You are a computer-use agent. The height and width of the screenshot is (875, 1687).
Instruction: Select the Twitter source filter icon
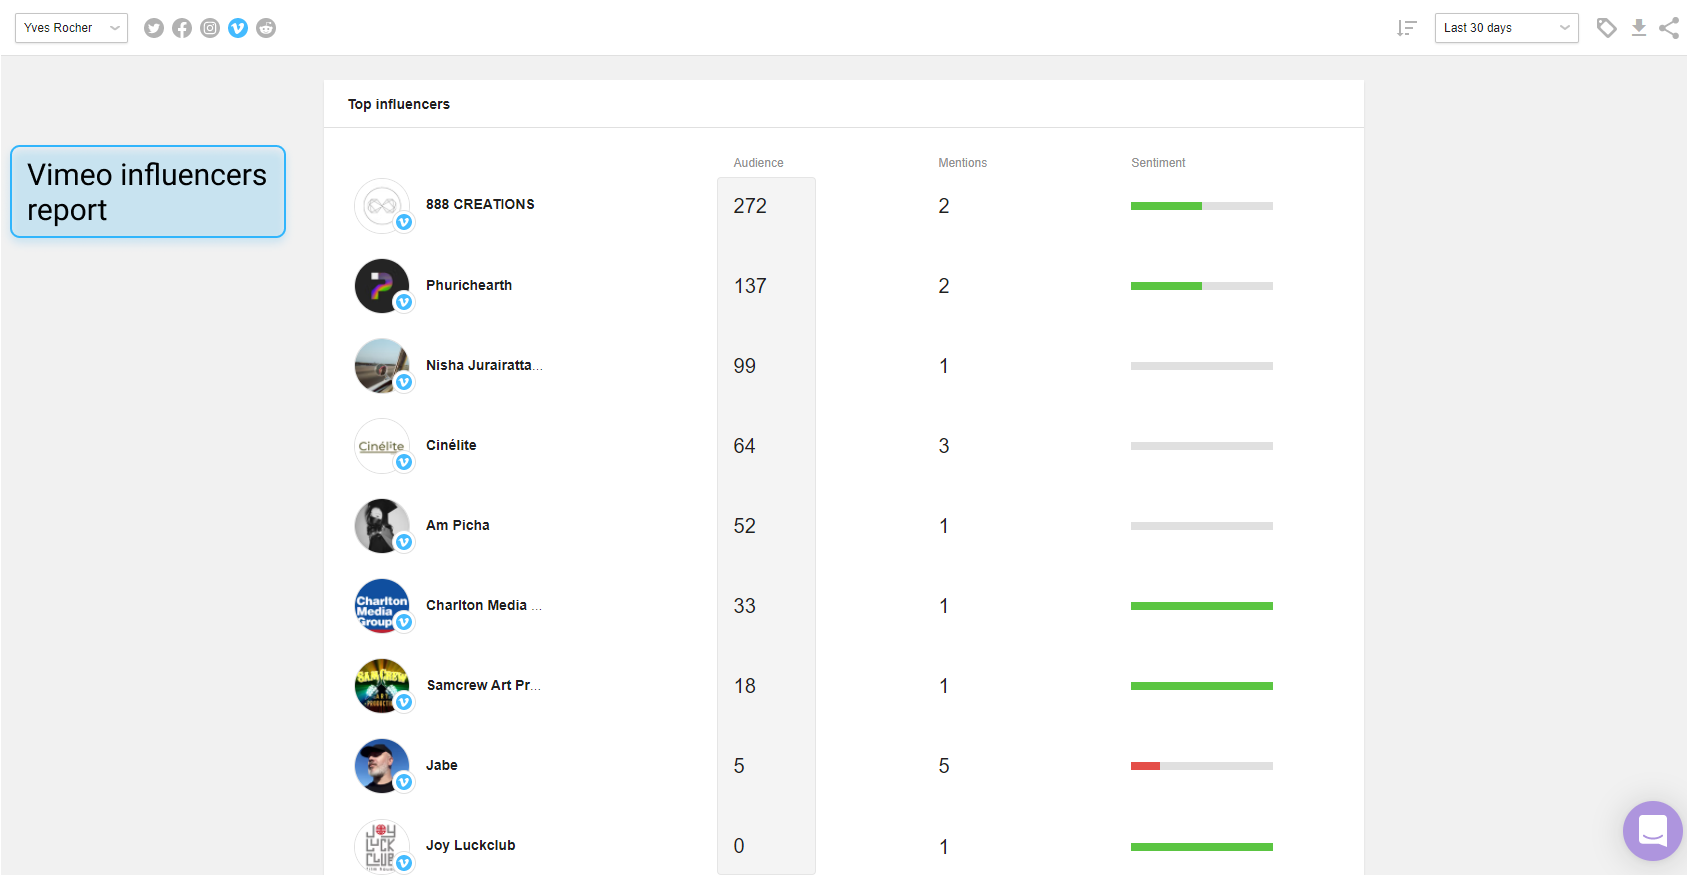(x=154, y=28)
